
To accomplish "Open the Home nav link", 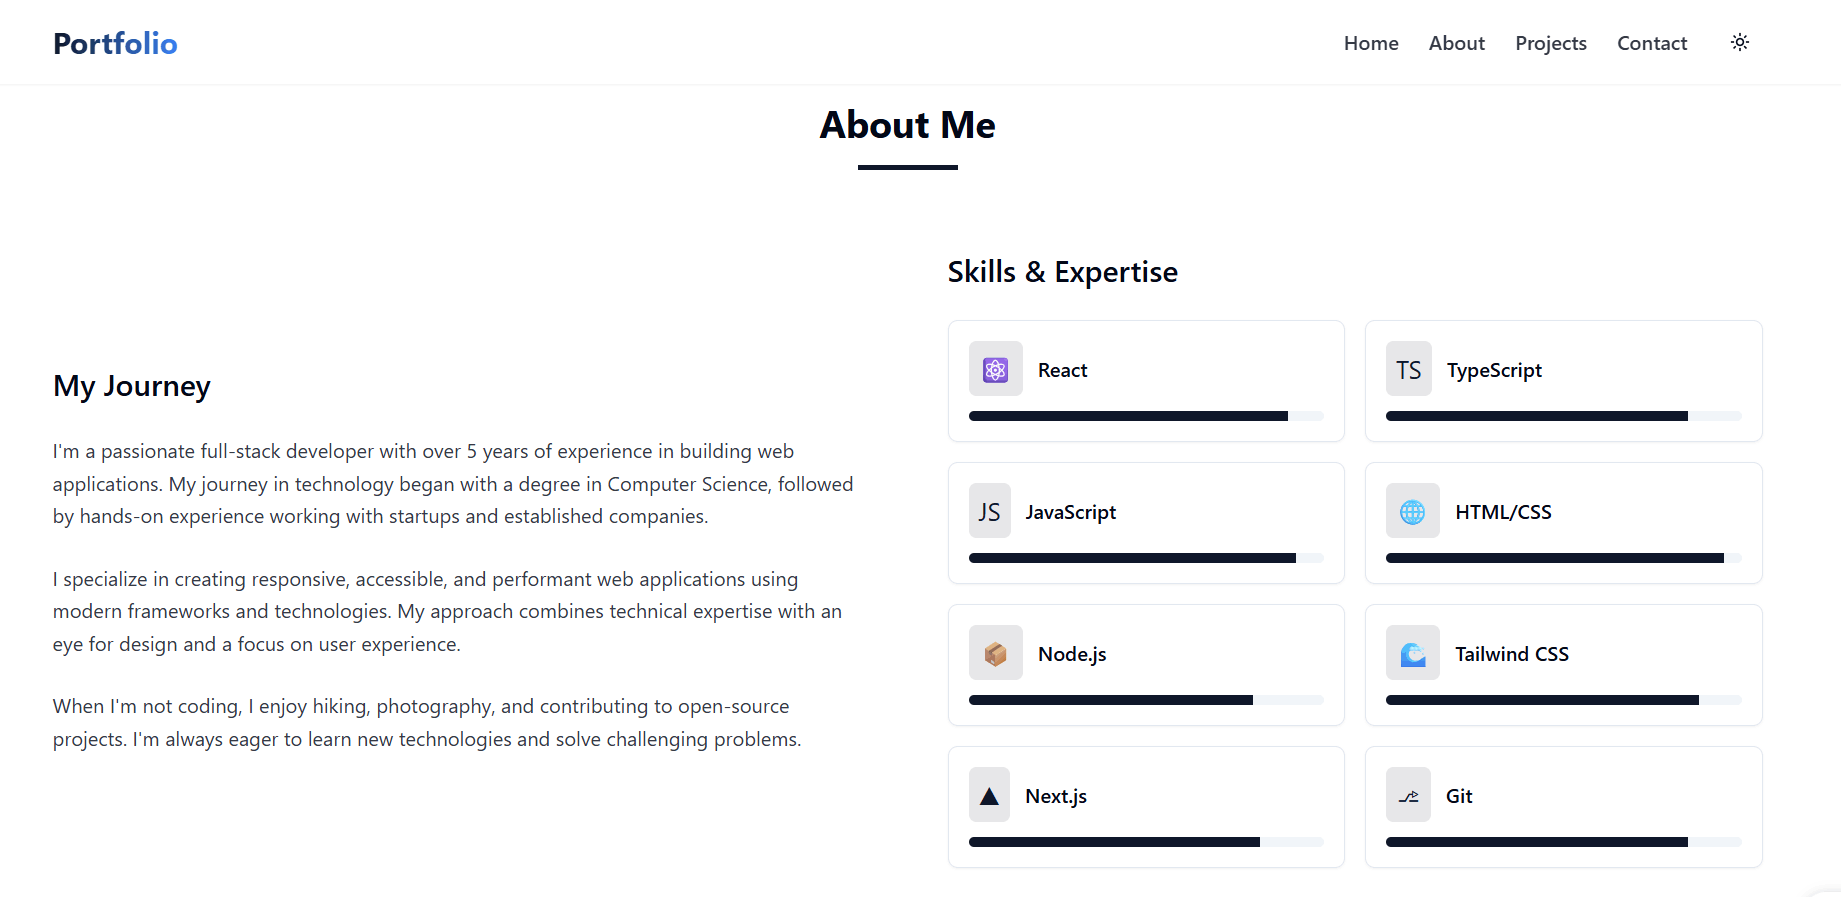I will (x=1371, y=43).
